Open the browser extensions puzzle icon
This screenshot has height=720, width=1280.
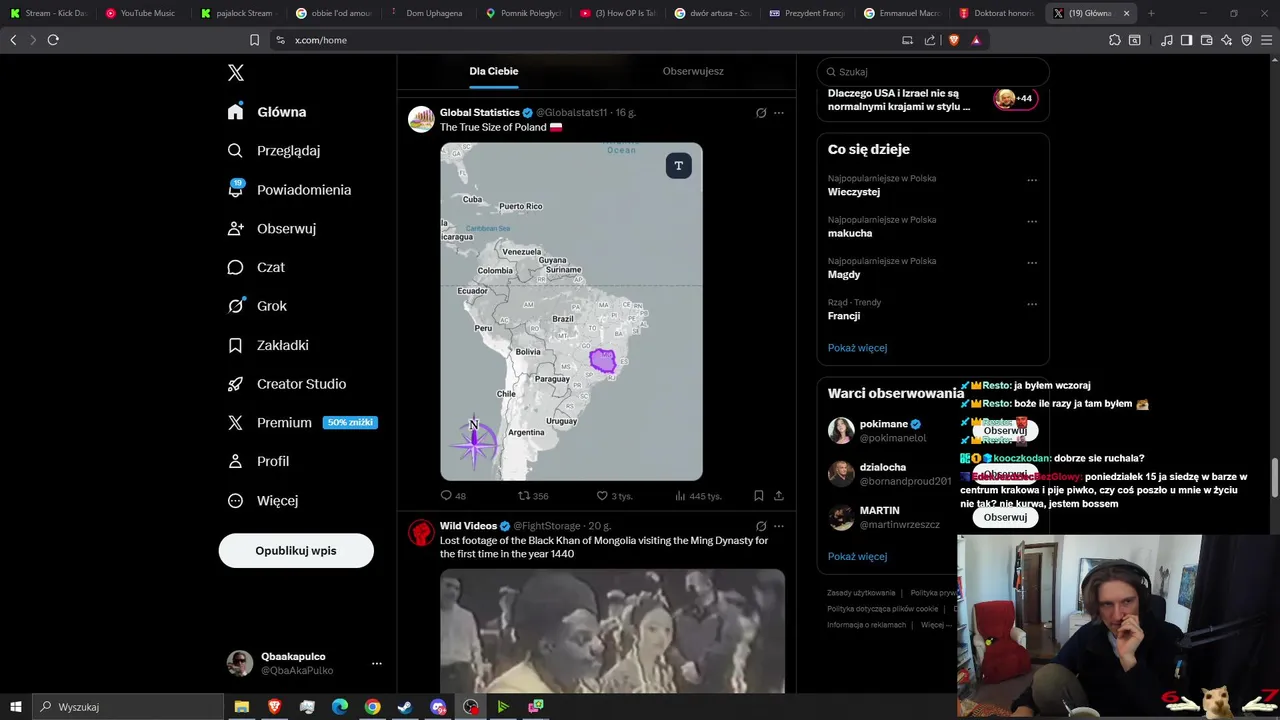tap(1114, 40)
